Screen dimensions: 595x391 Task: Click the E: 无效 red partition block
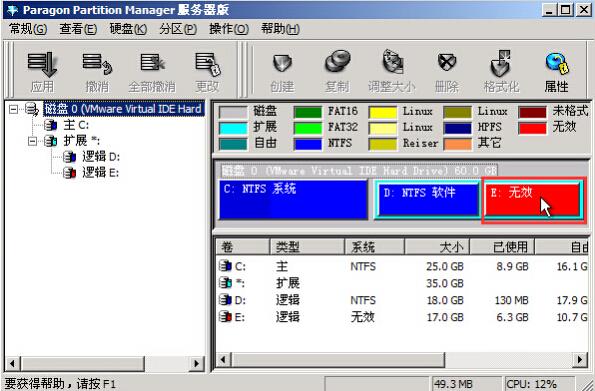pyautogui.click(x=533, y=200)
